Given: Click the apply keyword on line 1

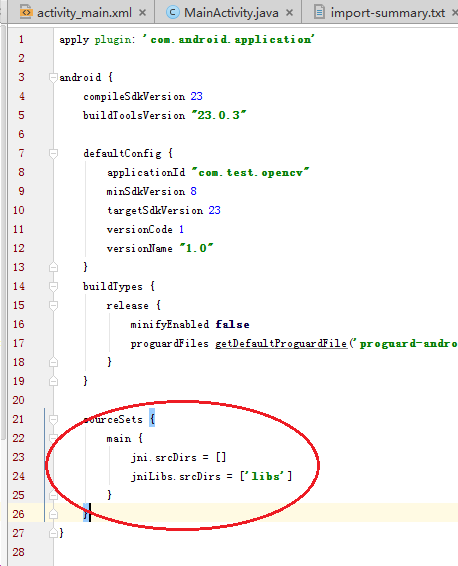Looking at the screenshot, I should 74,40.
